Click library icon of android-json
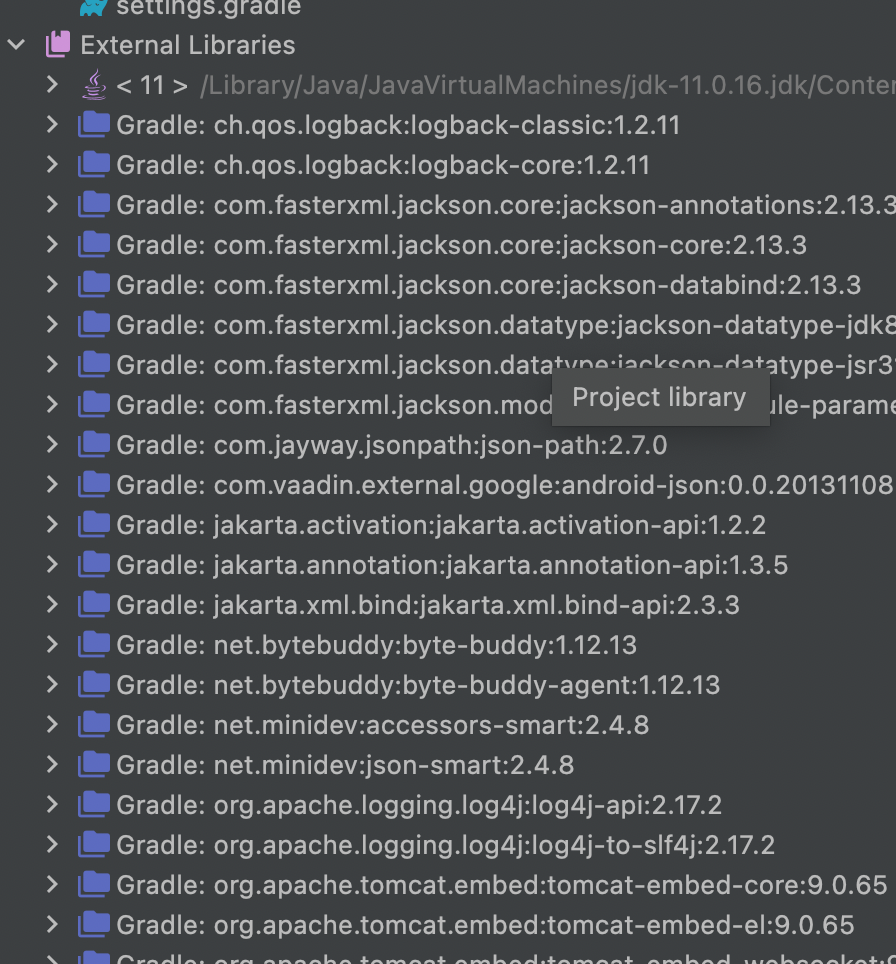Viewport: 896px width, 964px height. (x=94, y=484)
